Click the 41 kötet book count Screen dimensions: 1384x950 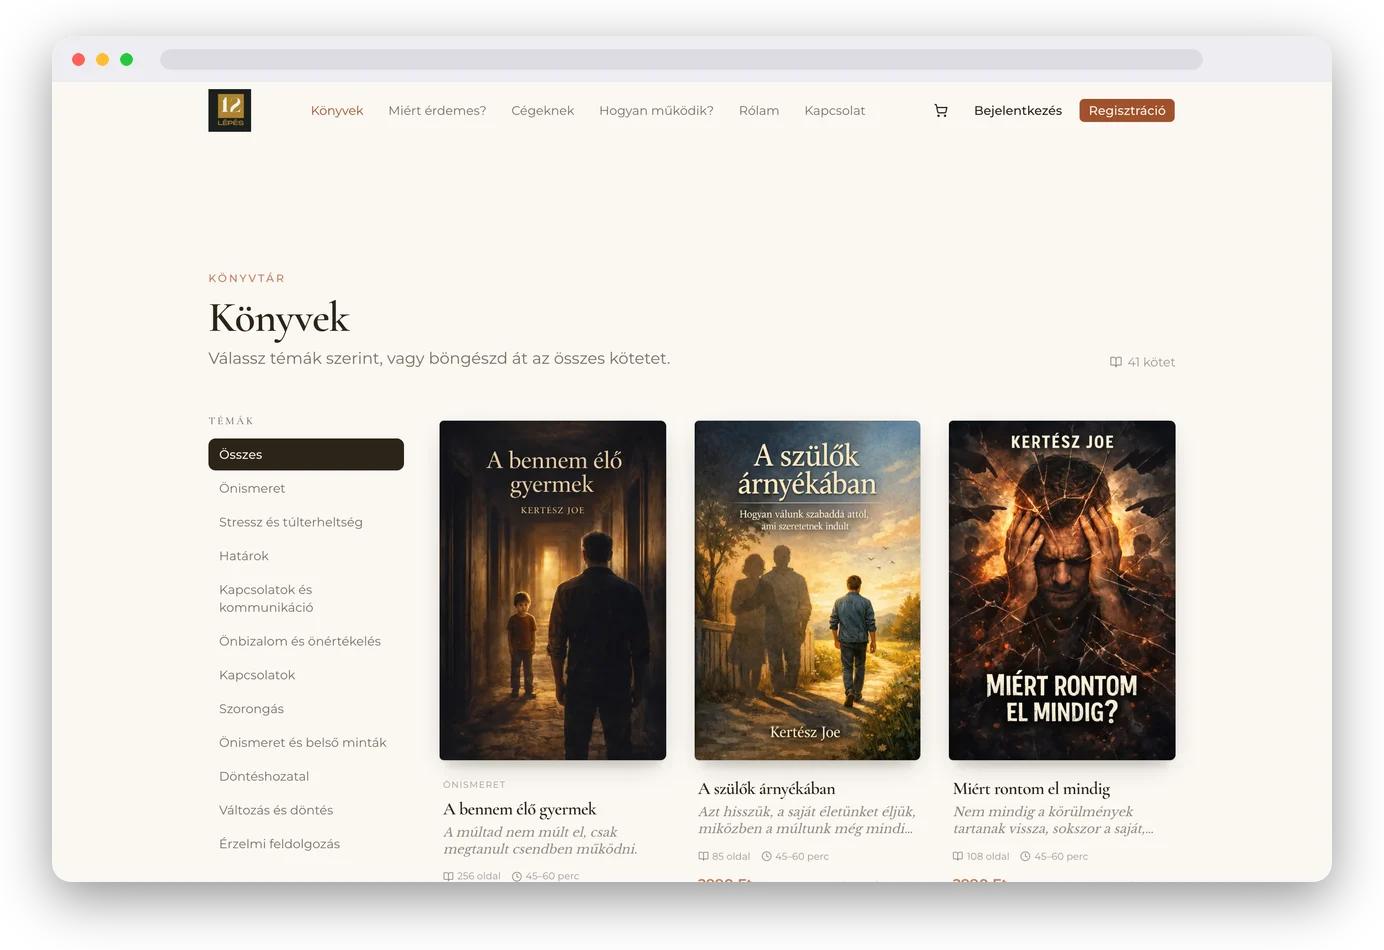(1143, 362)
